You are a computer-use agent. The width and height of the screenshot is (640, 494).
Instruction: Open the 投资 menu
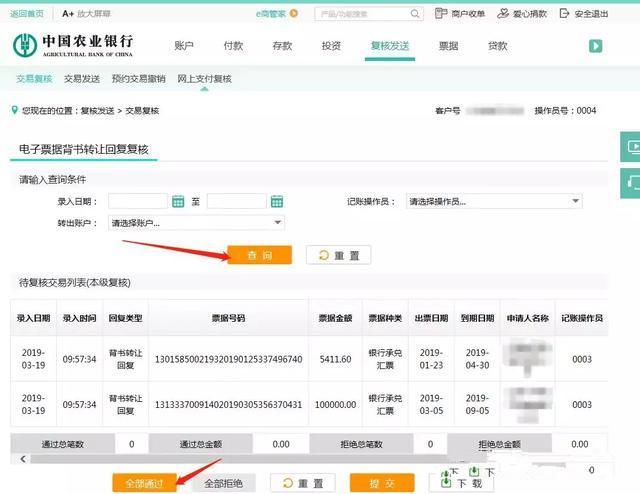[x=331, y=46]
